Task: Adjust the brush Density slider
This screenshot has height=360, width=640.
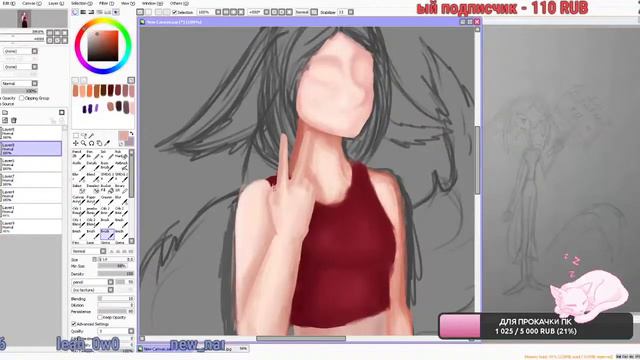Action: pos(116,274)
